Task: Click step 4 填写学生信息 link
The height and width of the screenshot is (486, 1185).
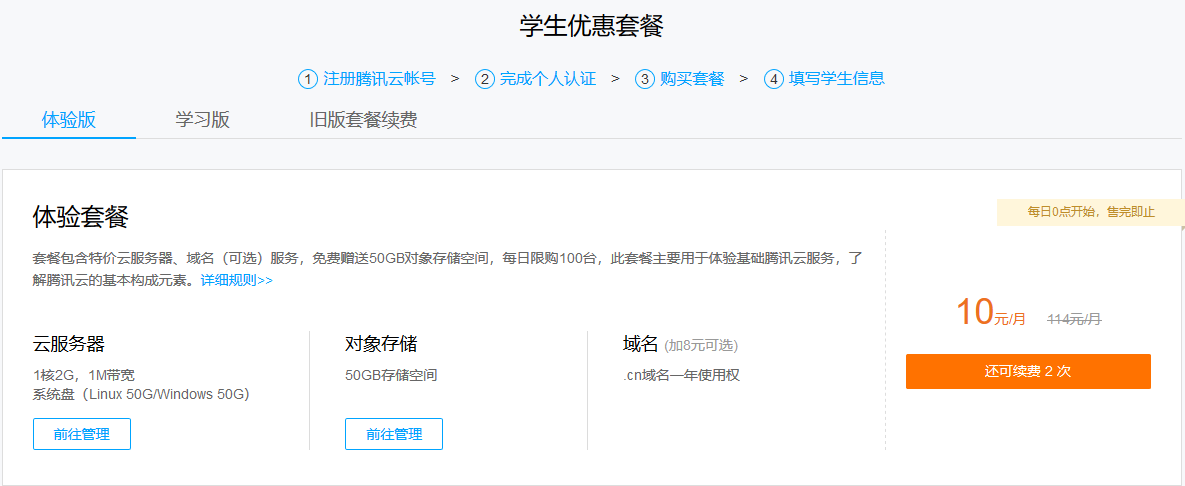Action: [825, 79]
